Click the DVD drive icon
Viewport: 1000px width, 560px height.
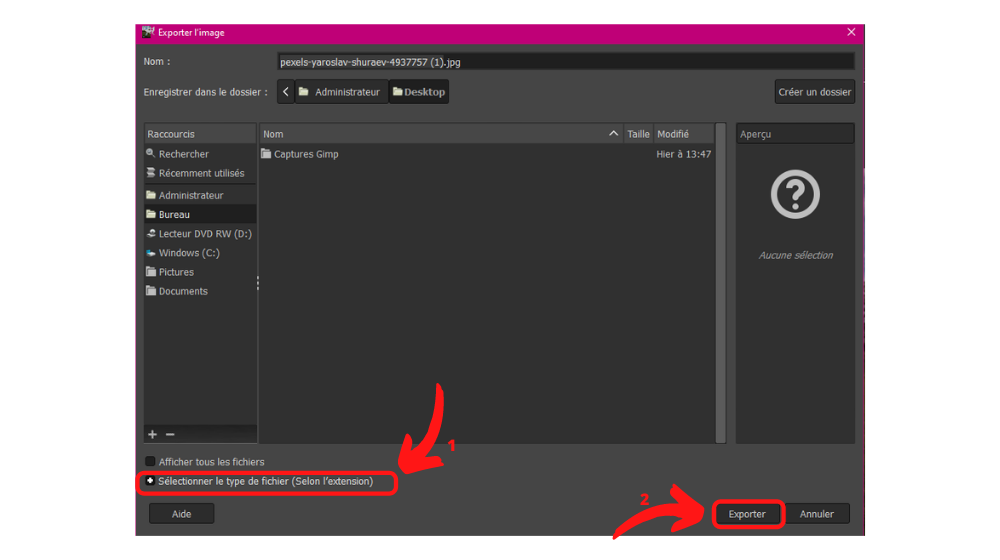coord(151,233)
